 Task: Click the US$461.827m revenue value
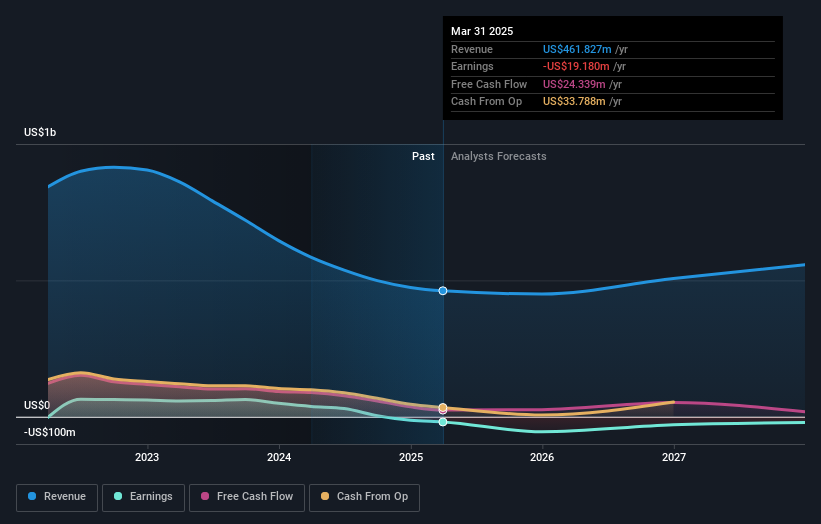(577, 49)
